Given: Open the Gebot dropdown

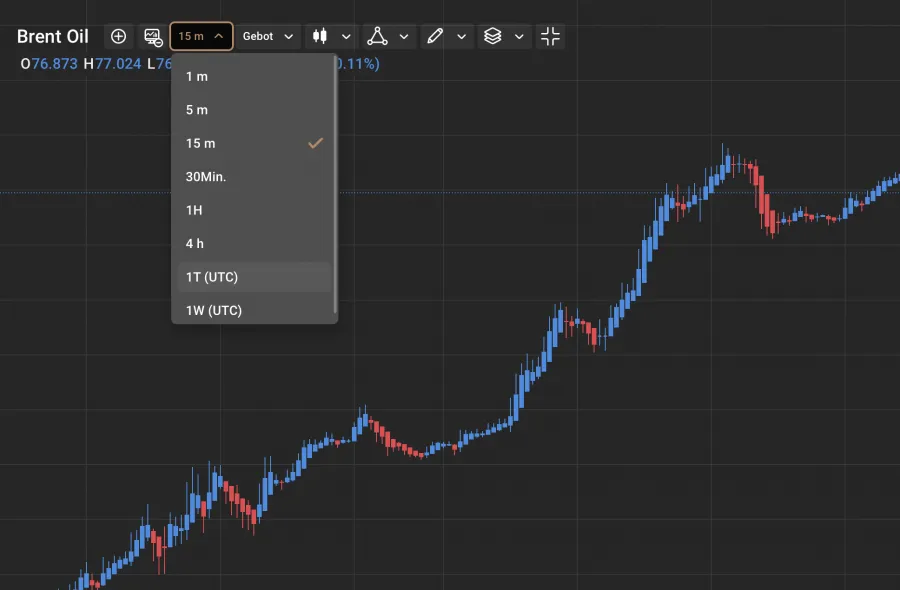Looking at the screenshot, I should click(x=267, y=36).
